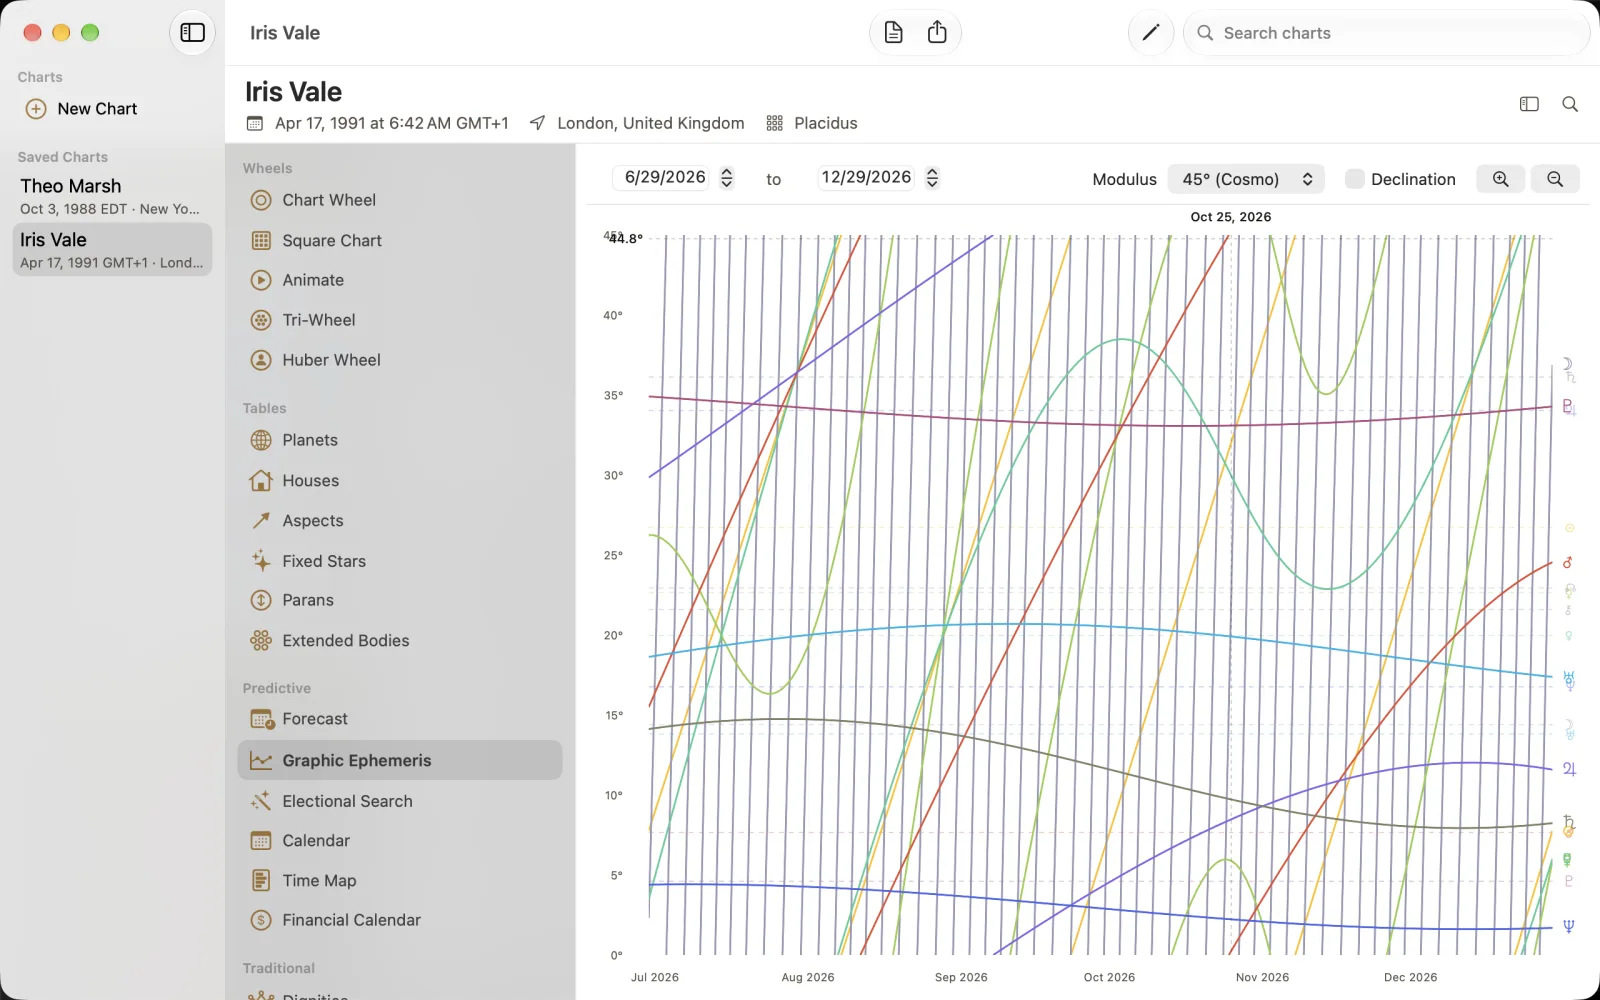Click the start date stepper arrows
The width and height of the screenshot is (1600, 1000).
coord(727,178)
